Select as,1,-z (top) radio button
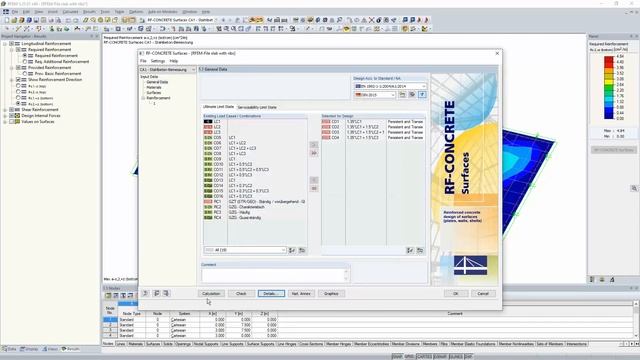 coord(18,86)
